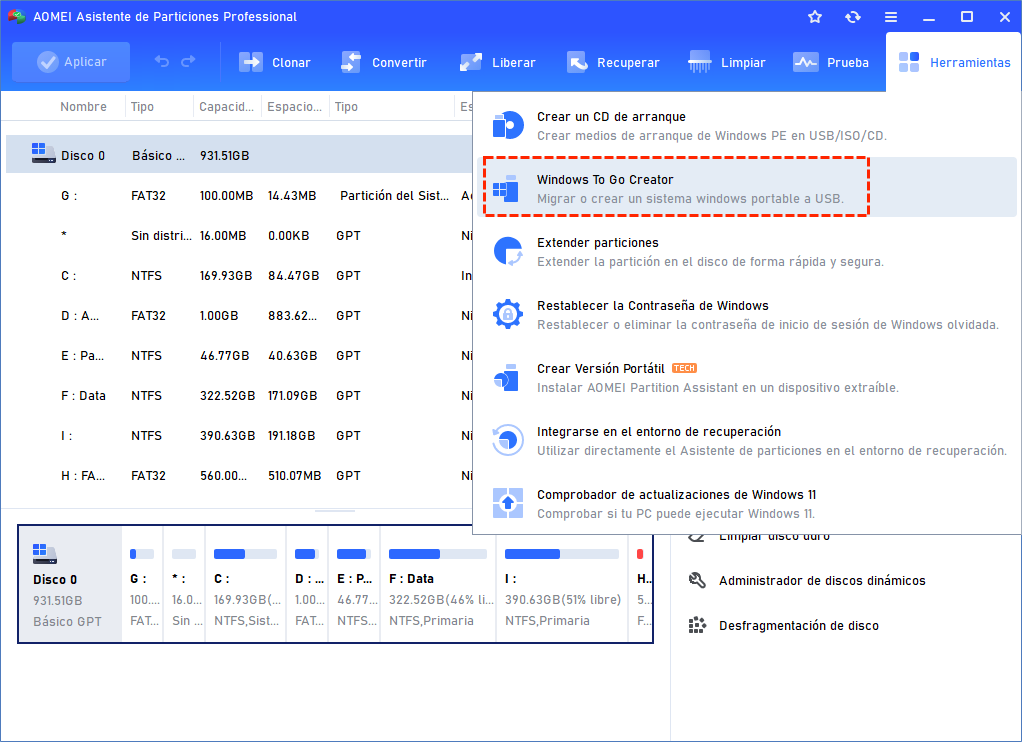This screenshot has width=1022, height=742.
Task: Click the dynamic disk manager wrench icon
Action: point(697,580)
